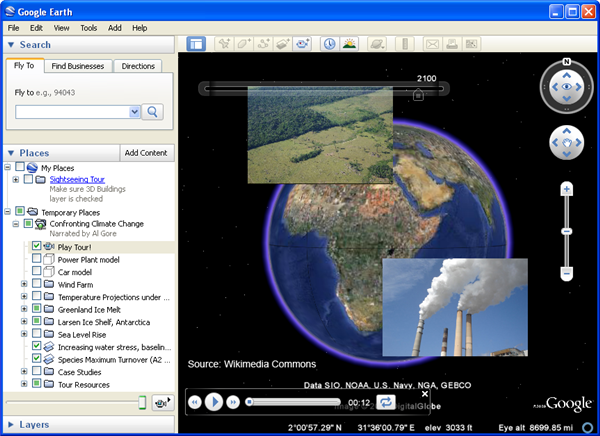Viewport: 600px width, 436px height.
Task: Open the Sightseeing Tour link
Action: click(77, 179)
